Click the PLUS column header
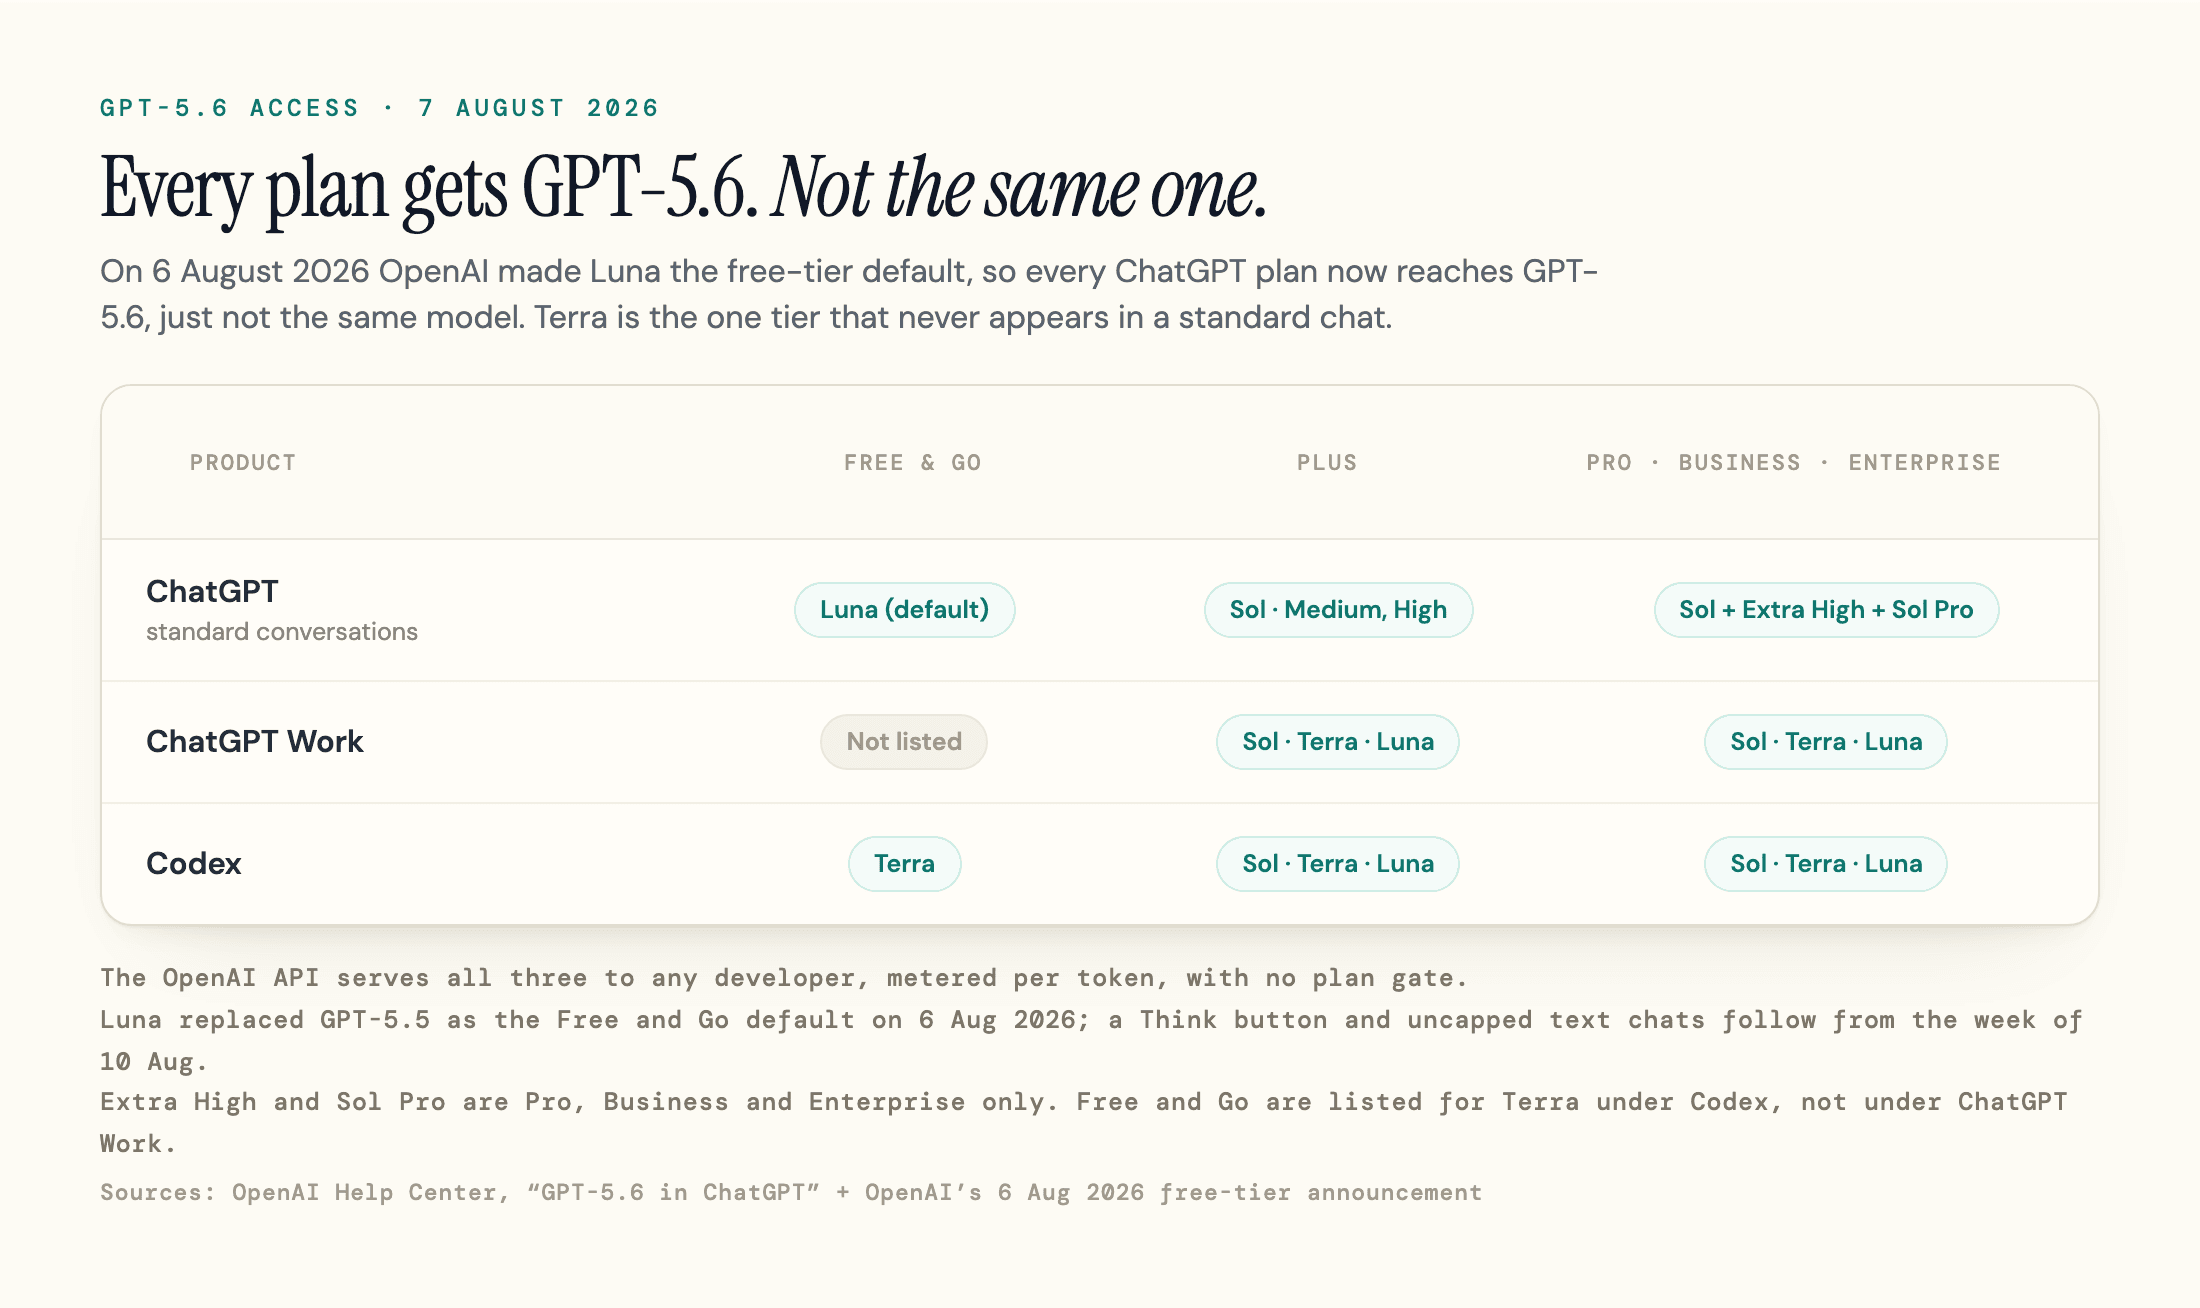 [1327, 463]
